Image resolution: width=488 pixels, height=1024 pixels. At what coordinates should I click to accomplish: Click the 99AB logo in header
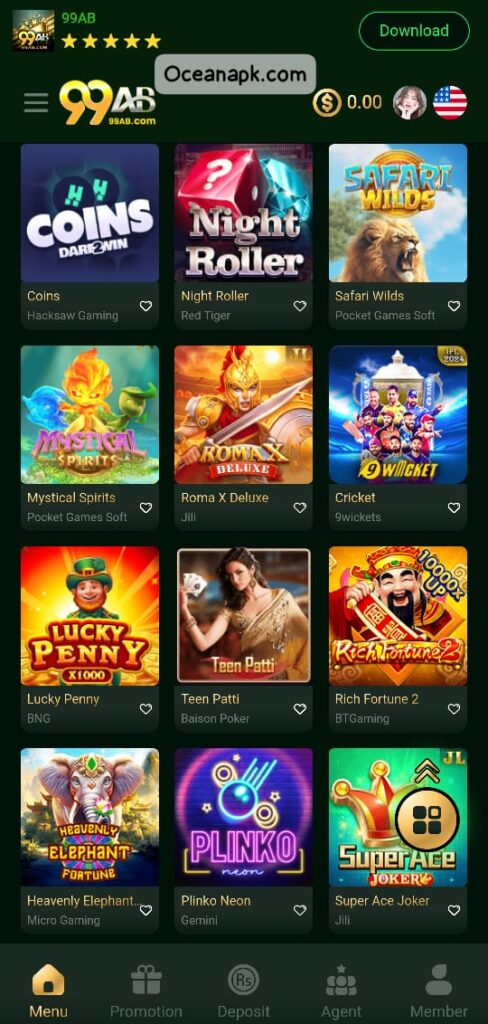(x=108, y=103)
